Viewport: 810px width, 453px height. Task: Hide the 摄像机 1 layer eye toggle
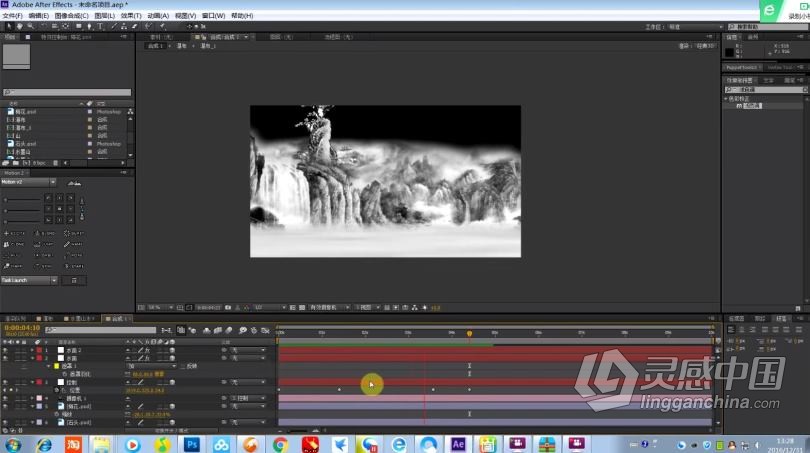[5, 398]
